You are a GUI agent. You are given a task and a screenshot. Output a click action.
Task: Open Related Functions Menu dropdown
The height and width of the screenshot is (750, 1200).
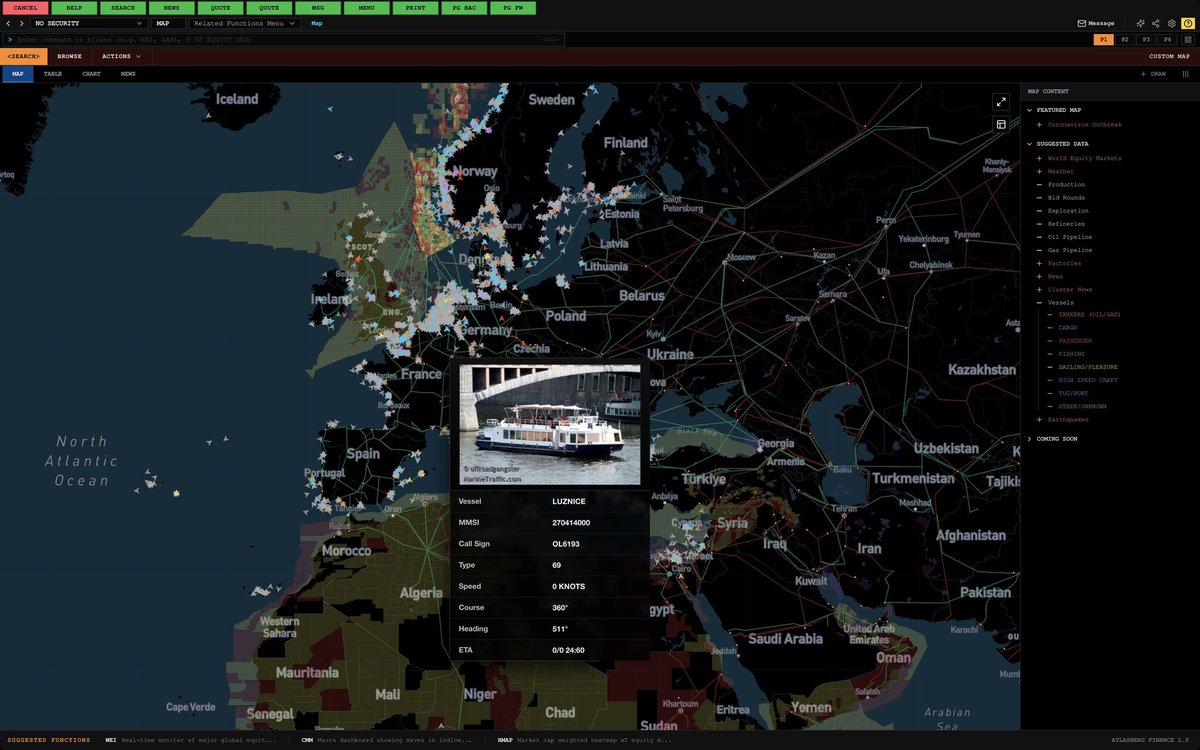(244, 23)
